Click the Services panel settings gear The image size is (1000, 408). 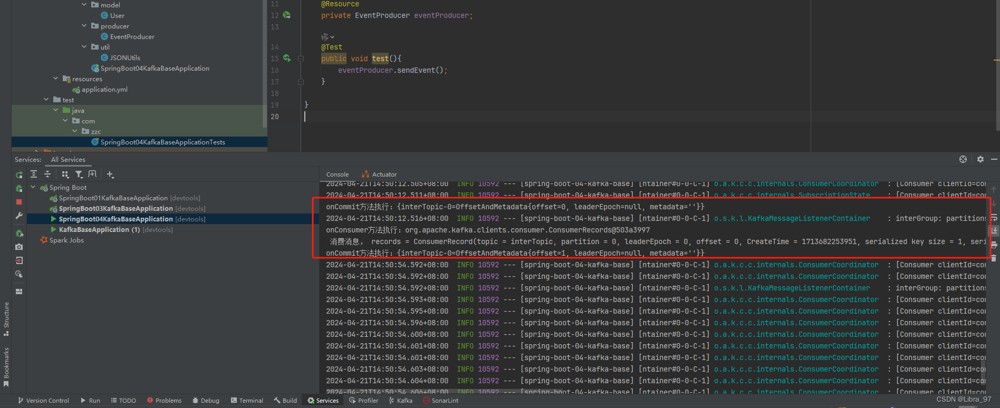point(980,159)
